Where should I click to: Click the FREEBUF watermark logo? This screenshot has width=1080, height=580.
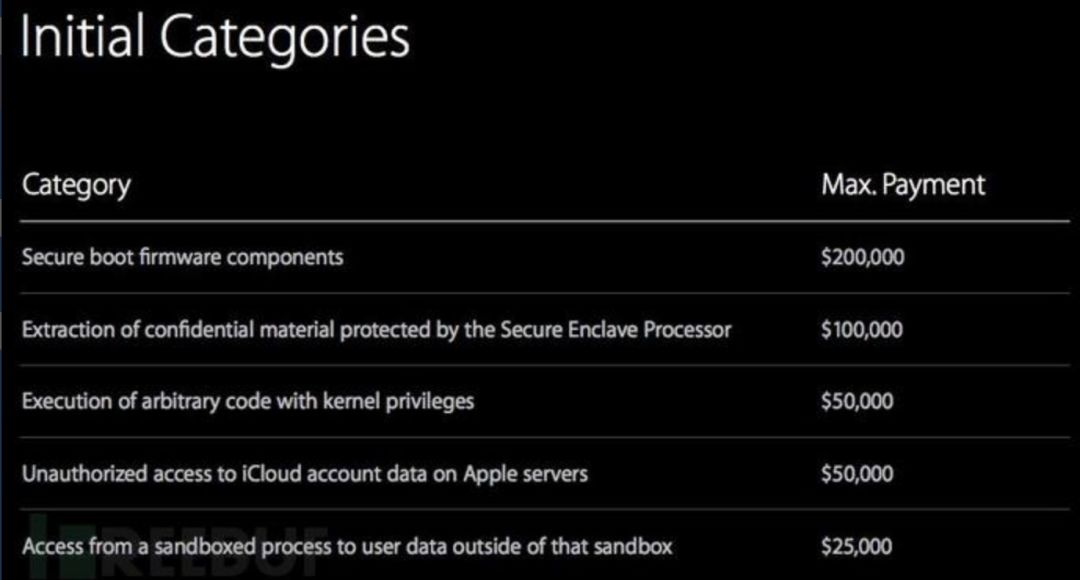(180, 540)
